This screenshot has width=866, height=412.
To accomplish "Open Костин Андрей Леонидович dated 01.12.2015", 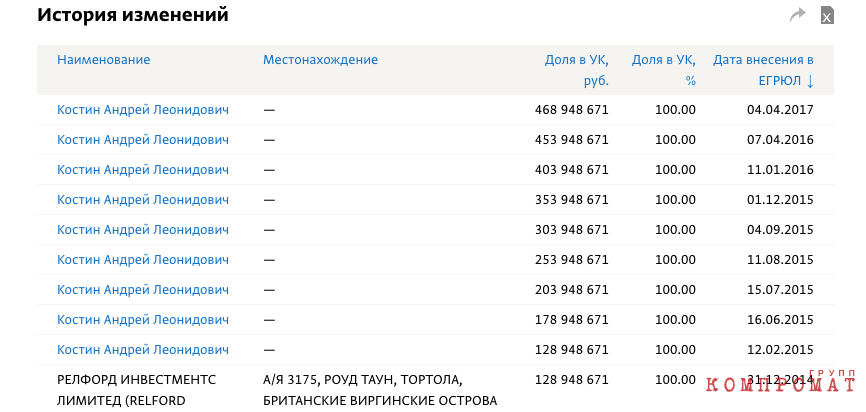I will point(143,200).
